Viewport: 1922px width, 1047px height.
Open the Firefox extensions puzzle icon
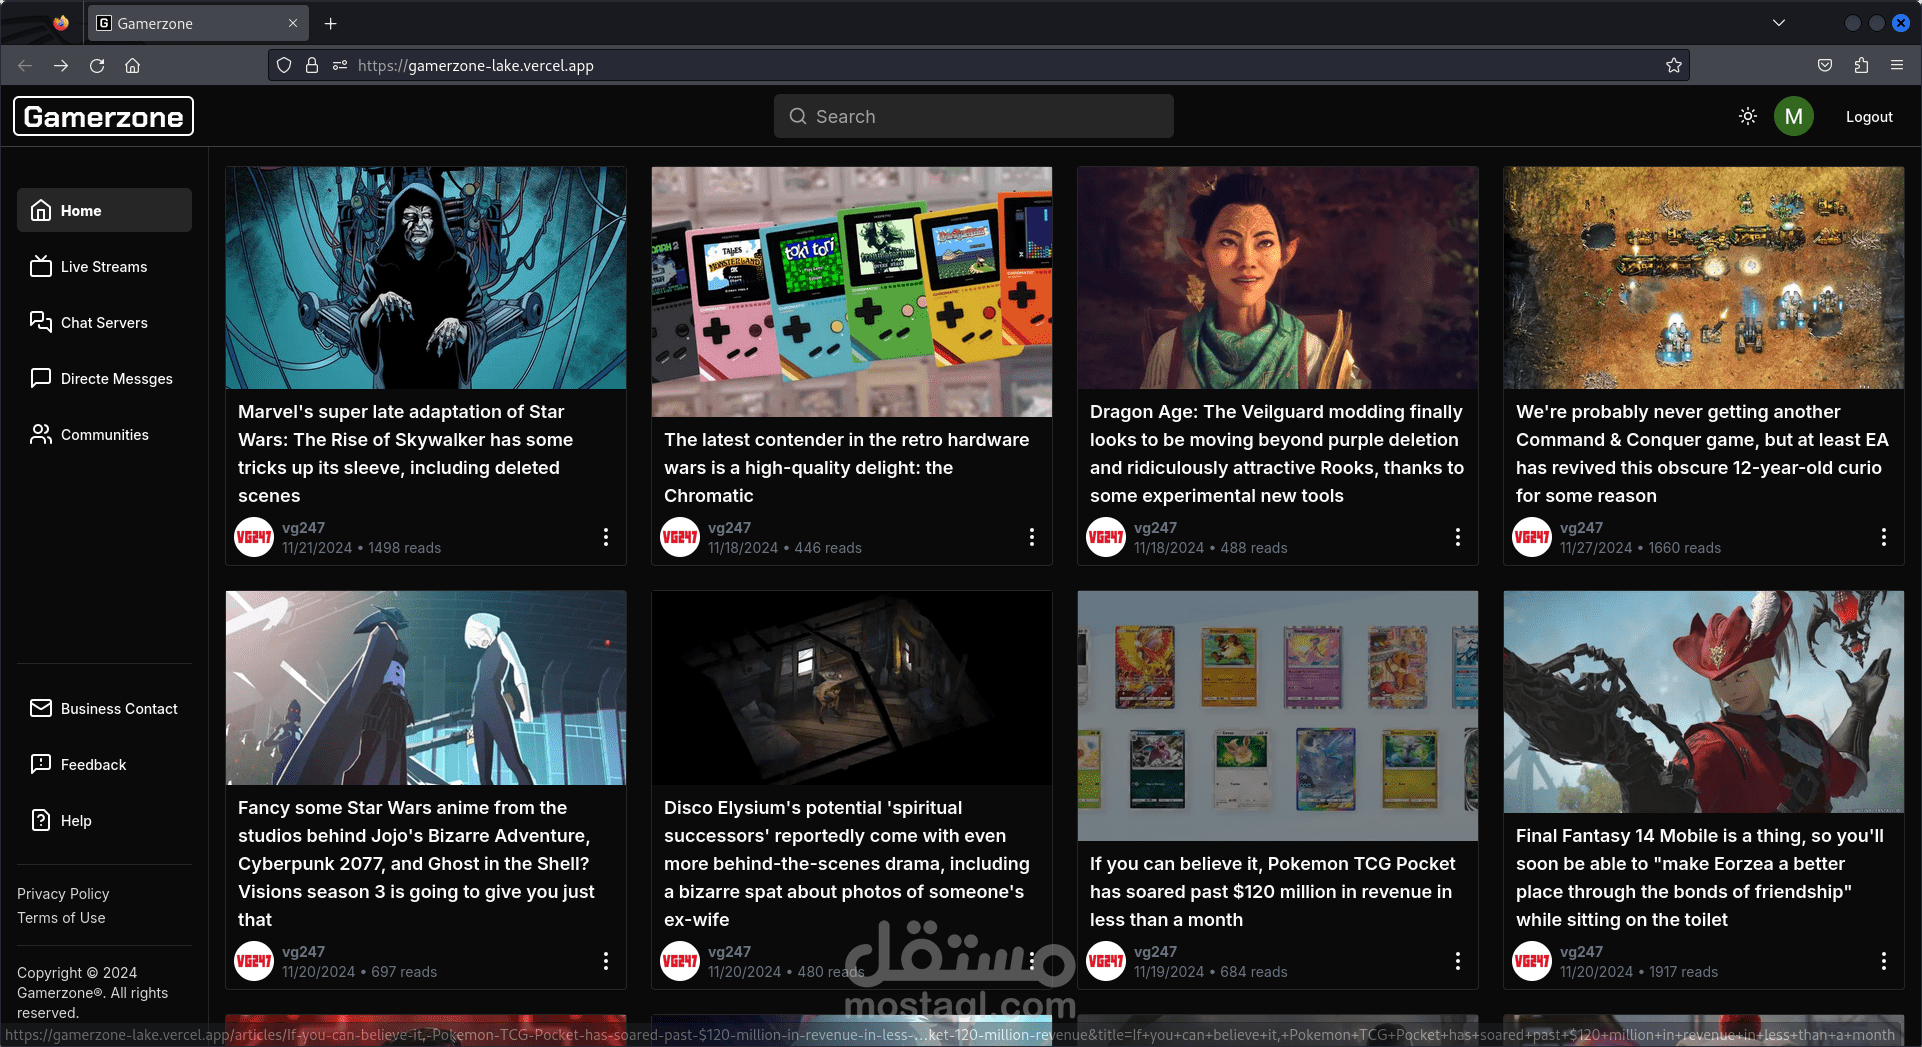(1861, 65)
